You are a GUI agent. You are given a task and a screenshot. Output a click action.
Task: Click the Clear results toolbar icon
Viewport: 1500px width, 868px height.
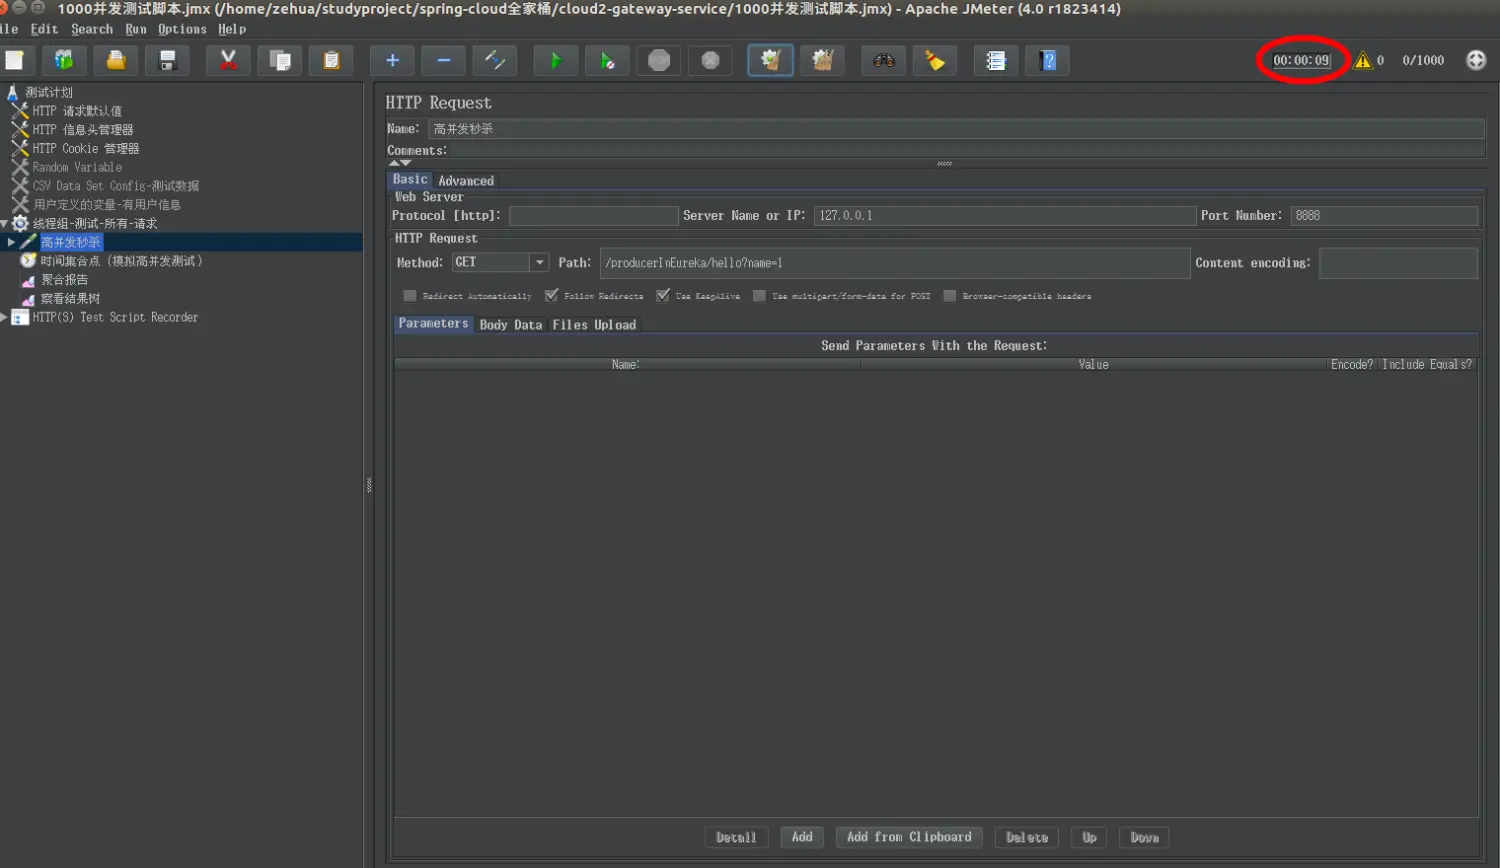[x=771, y=60]
